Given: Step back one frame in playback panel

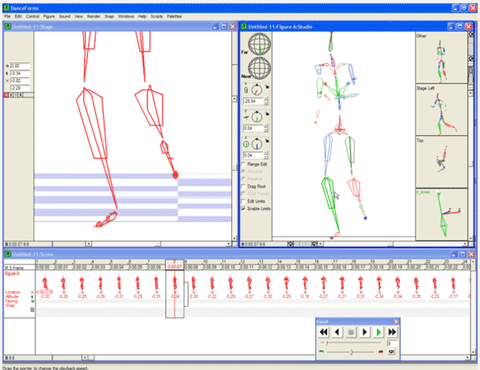Looking at the screenshot, I should click(x=337, y=332).
